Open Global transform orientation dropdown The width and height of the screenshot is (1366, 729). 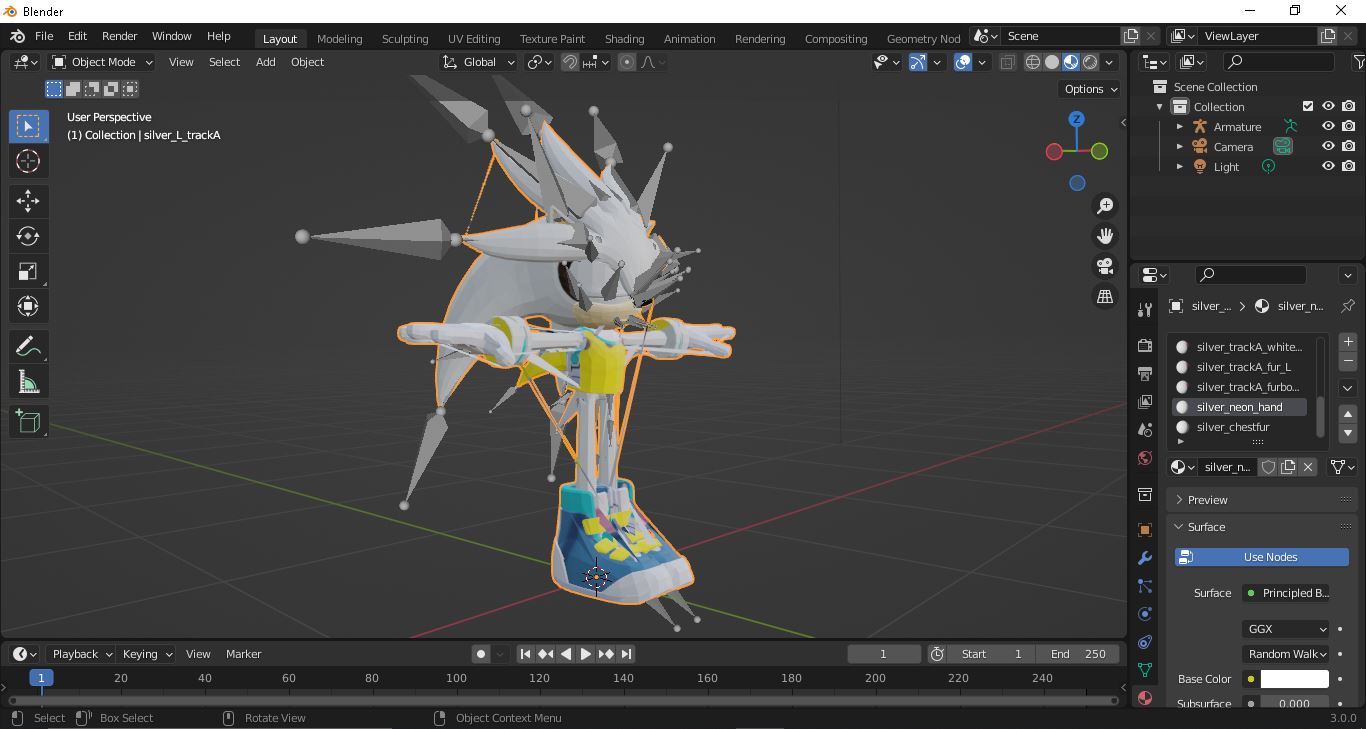coord(479,62)
